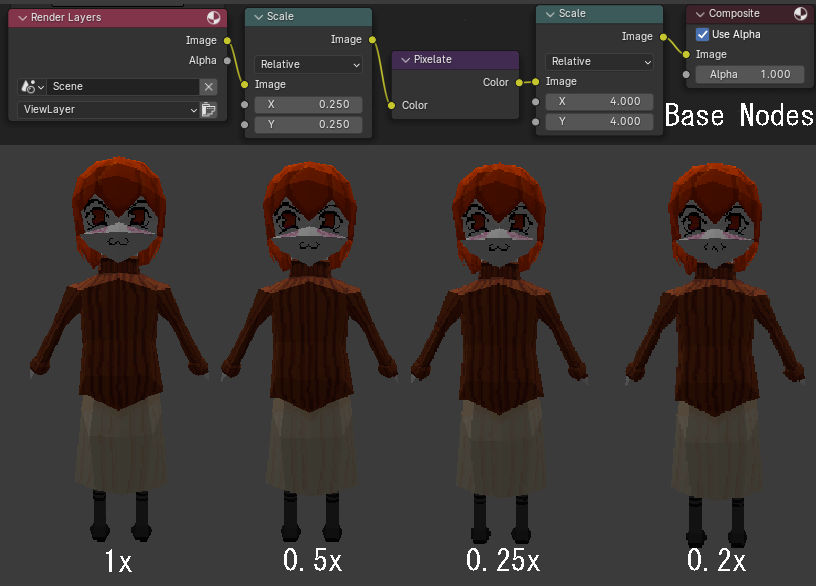Click the Render Layers Alpha output socket
The height and width of the screenshot is (586, 816).
point(228,61)
